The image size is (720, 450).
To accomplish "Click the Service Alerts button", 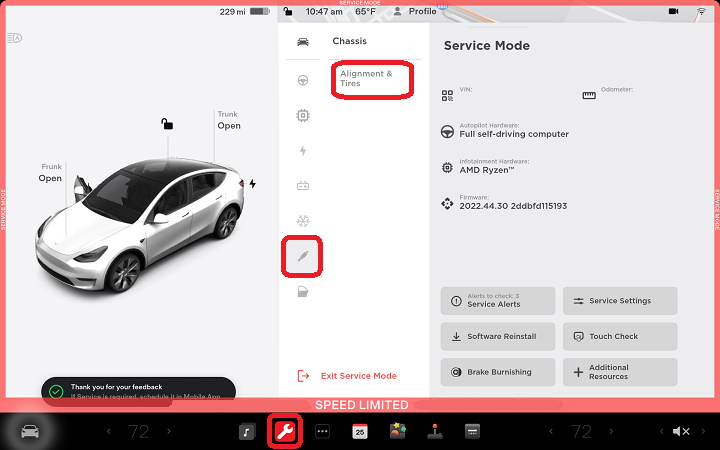I will coord(497,301).
